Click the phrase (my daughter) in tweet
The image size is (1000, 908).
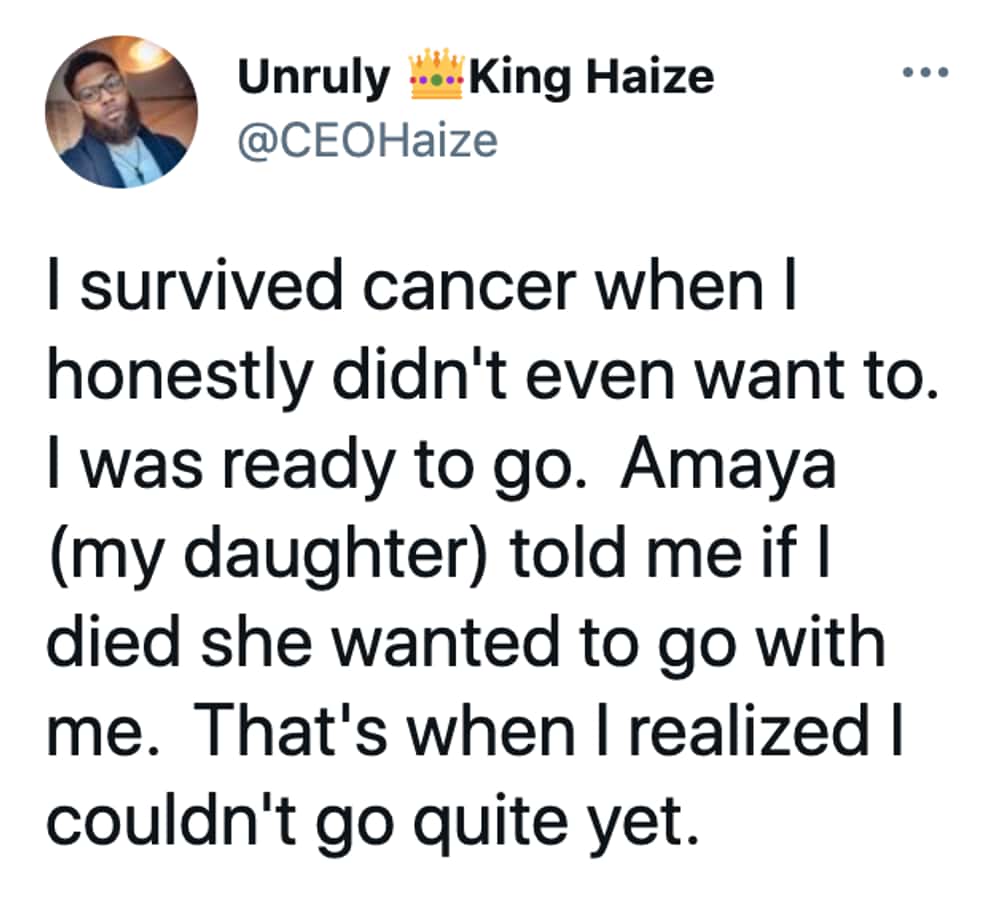(268, 556)
